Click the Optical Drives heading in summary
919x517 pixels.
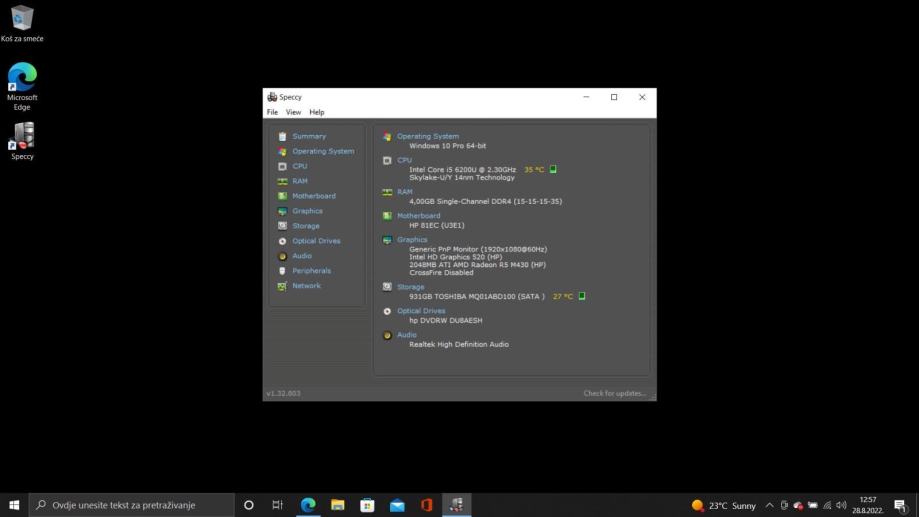coord(421,311)
